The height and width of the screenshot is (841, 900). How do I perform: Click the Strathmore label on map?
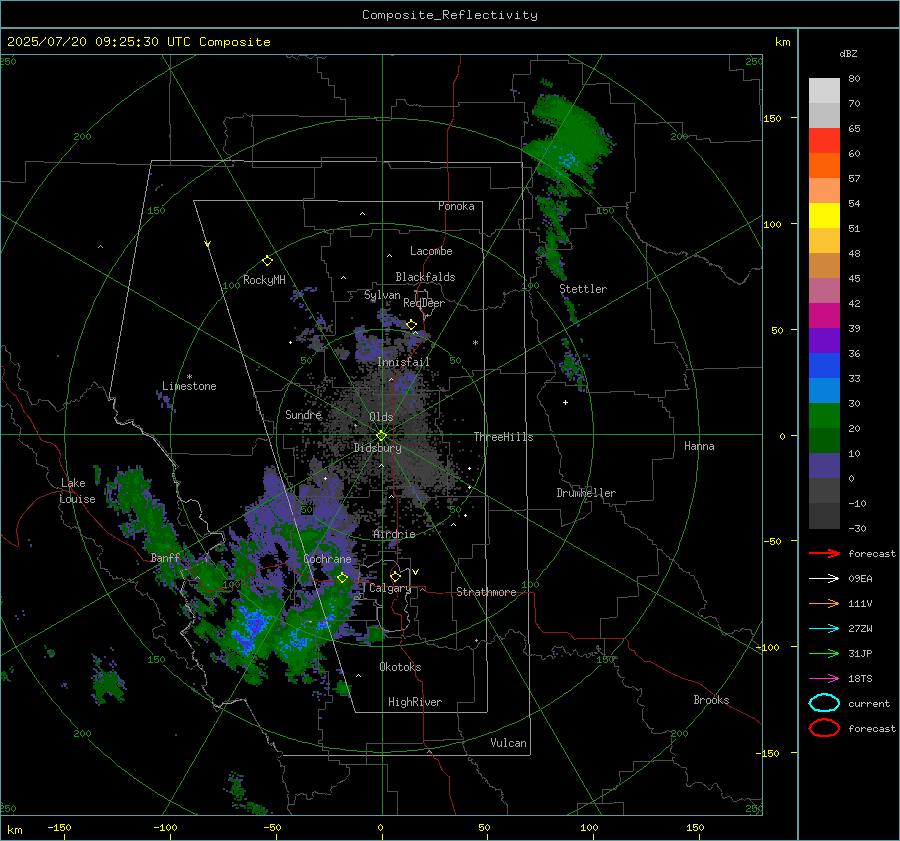(486, 592)
